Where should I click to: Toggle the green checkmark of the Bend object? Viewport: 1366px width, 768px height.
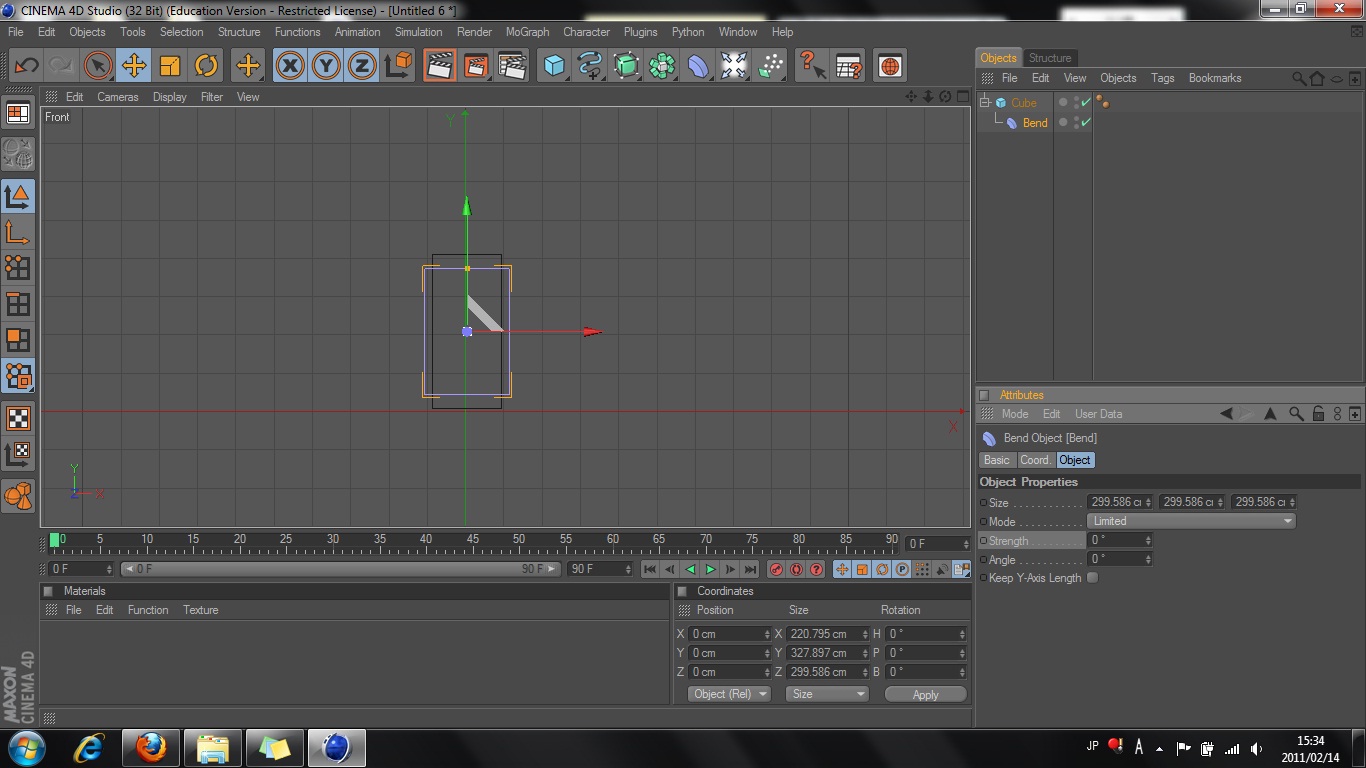[1085, 122]
